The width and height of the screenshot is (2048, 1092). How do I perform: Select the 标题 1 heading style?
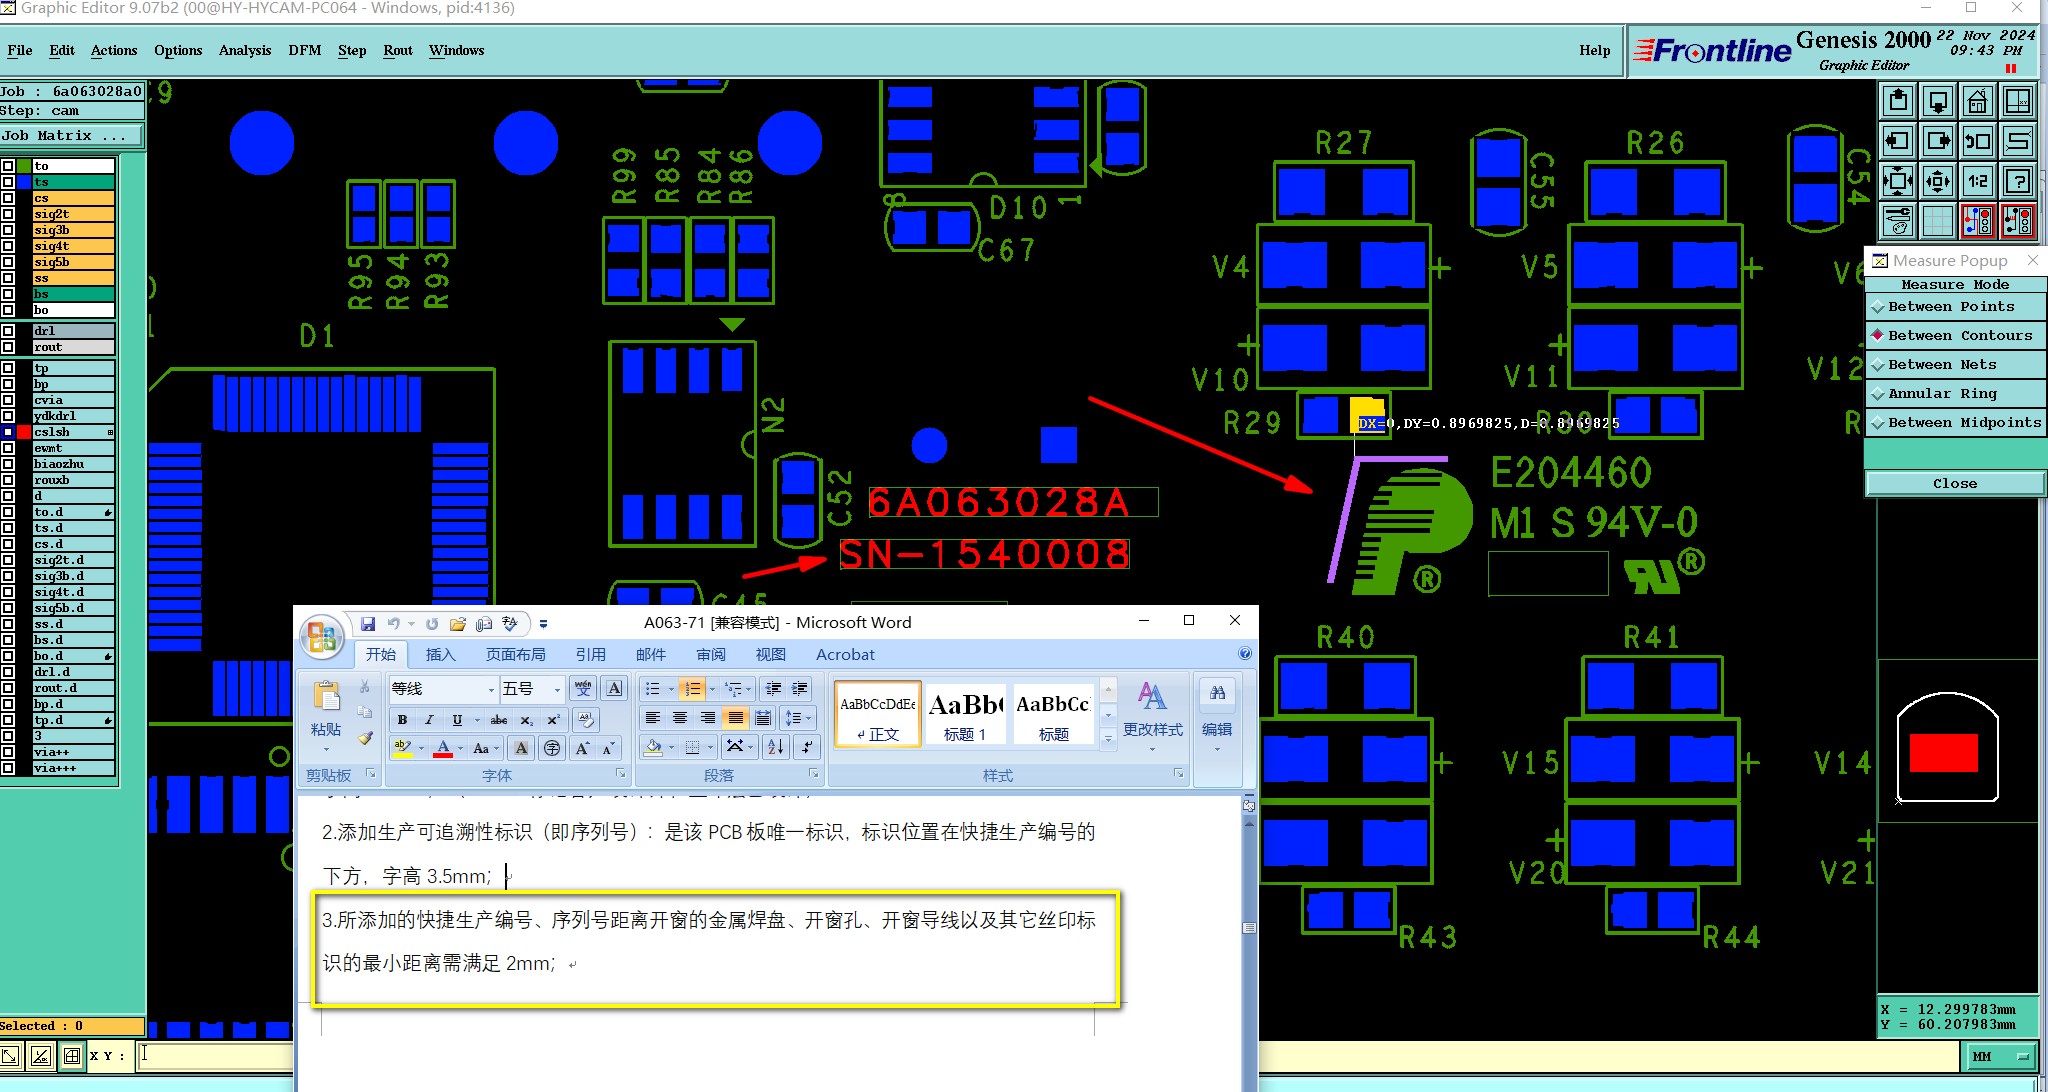coord(965,716)
